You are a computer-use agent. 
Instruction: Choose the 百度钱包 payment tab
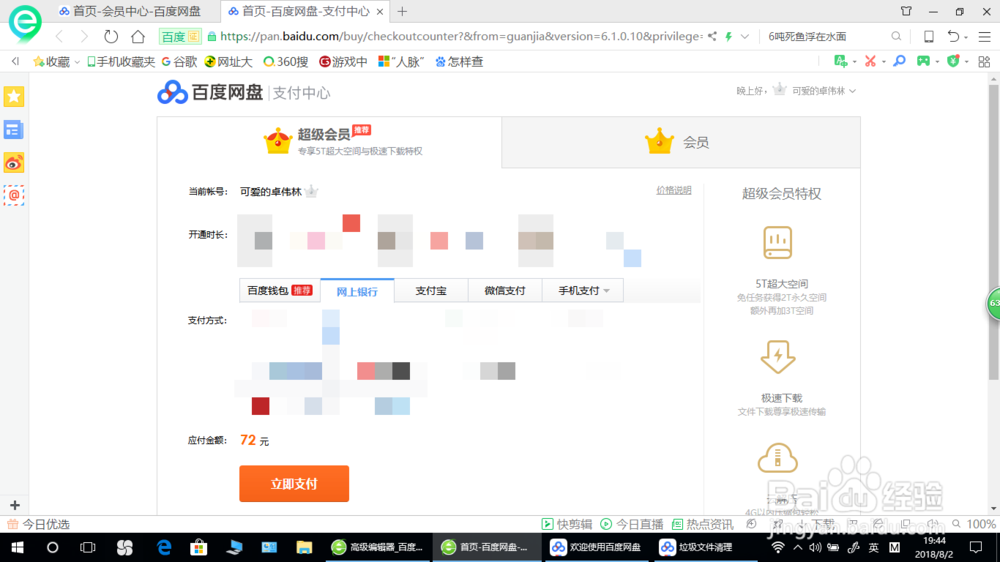[279, 290]
